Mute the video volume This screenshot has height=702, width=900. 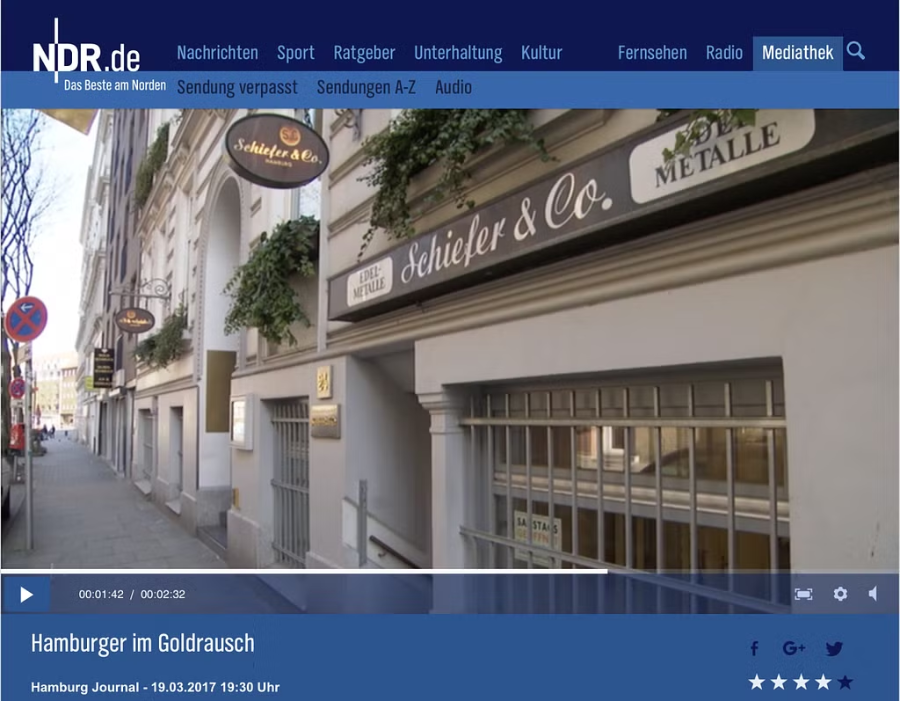tap(873, 594)
